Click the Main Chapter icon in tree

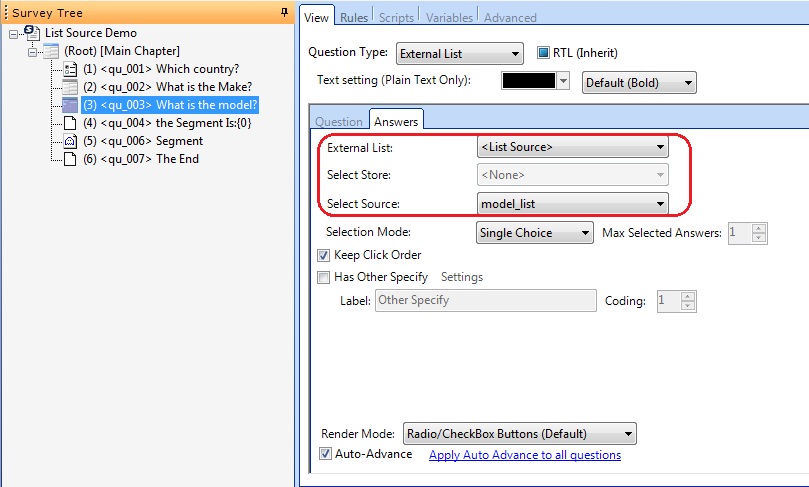(x=51, y=51)
